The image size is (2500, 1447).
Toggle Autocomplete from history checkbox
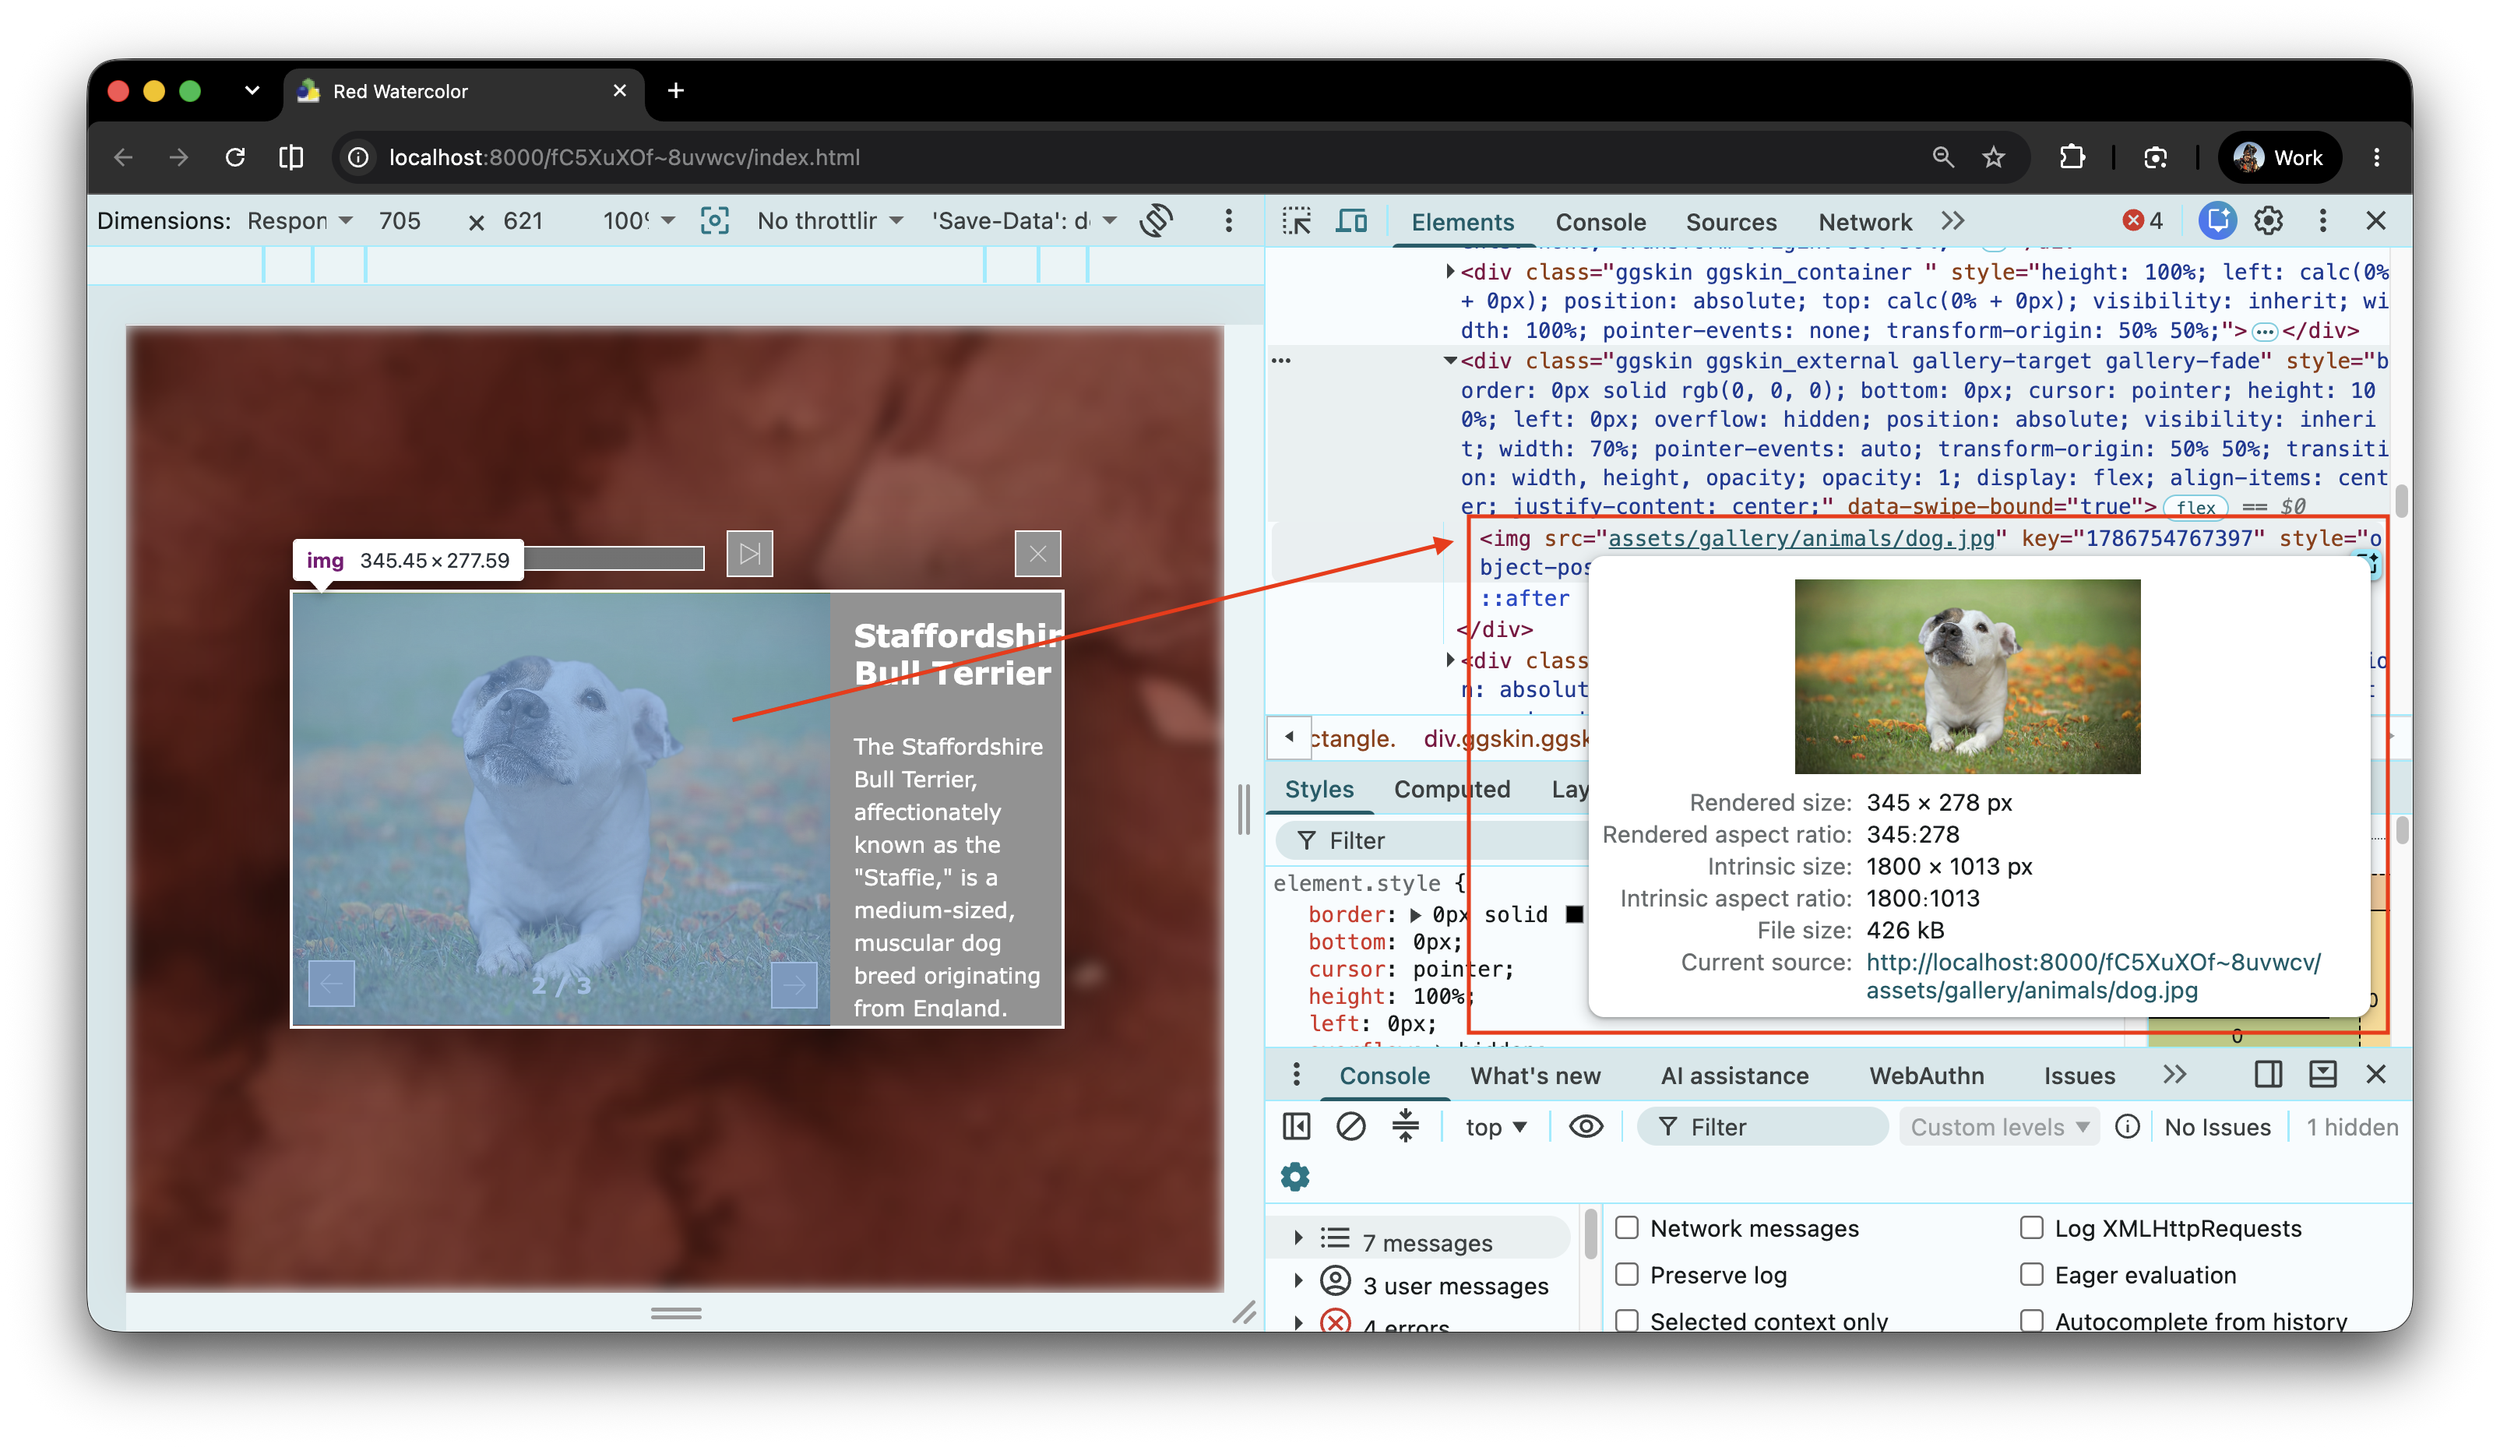click(2031, 1320)
